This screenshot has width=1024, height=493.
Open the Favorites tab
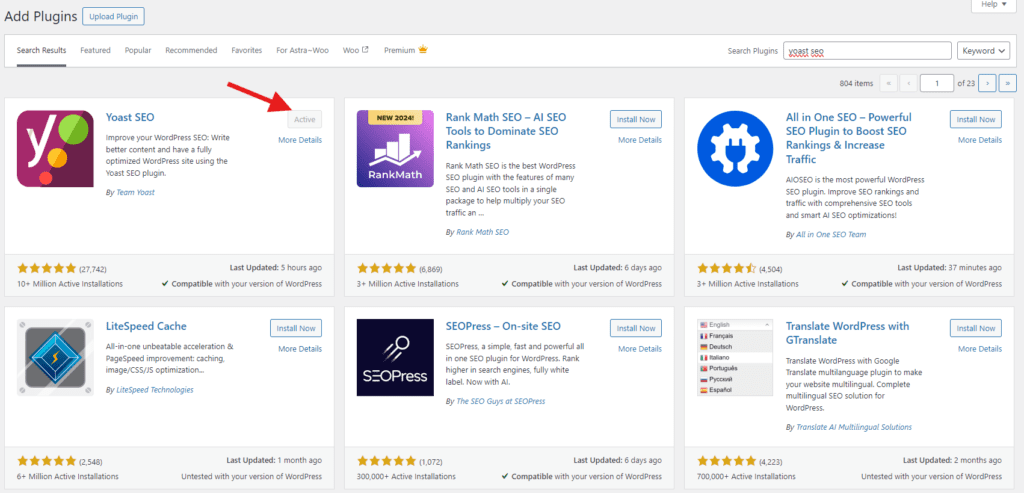coord(247,50)
